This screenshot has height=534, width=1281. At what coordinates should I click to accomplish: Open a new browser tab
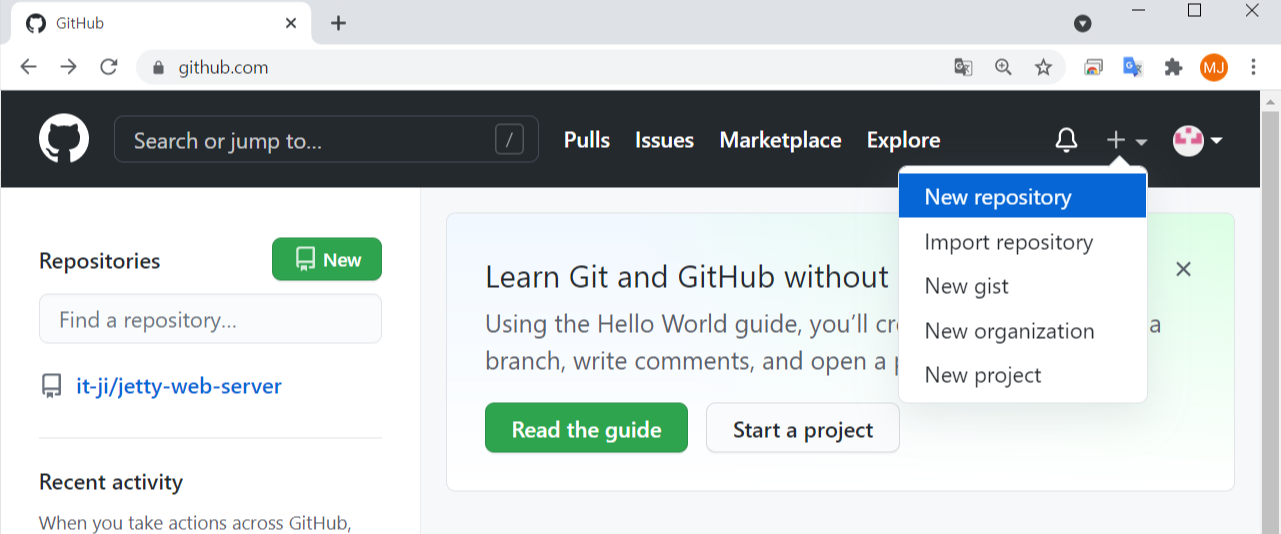point(338,23)
